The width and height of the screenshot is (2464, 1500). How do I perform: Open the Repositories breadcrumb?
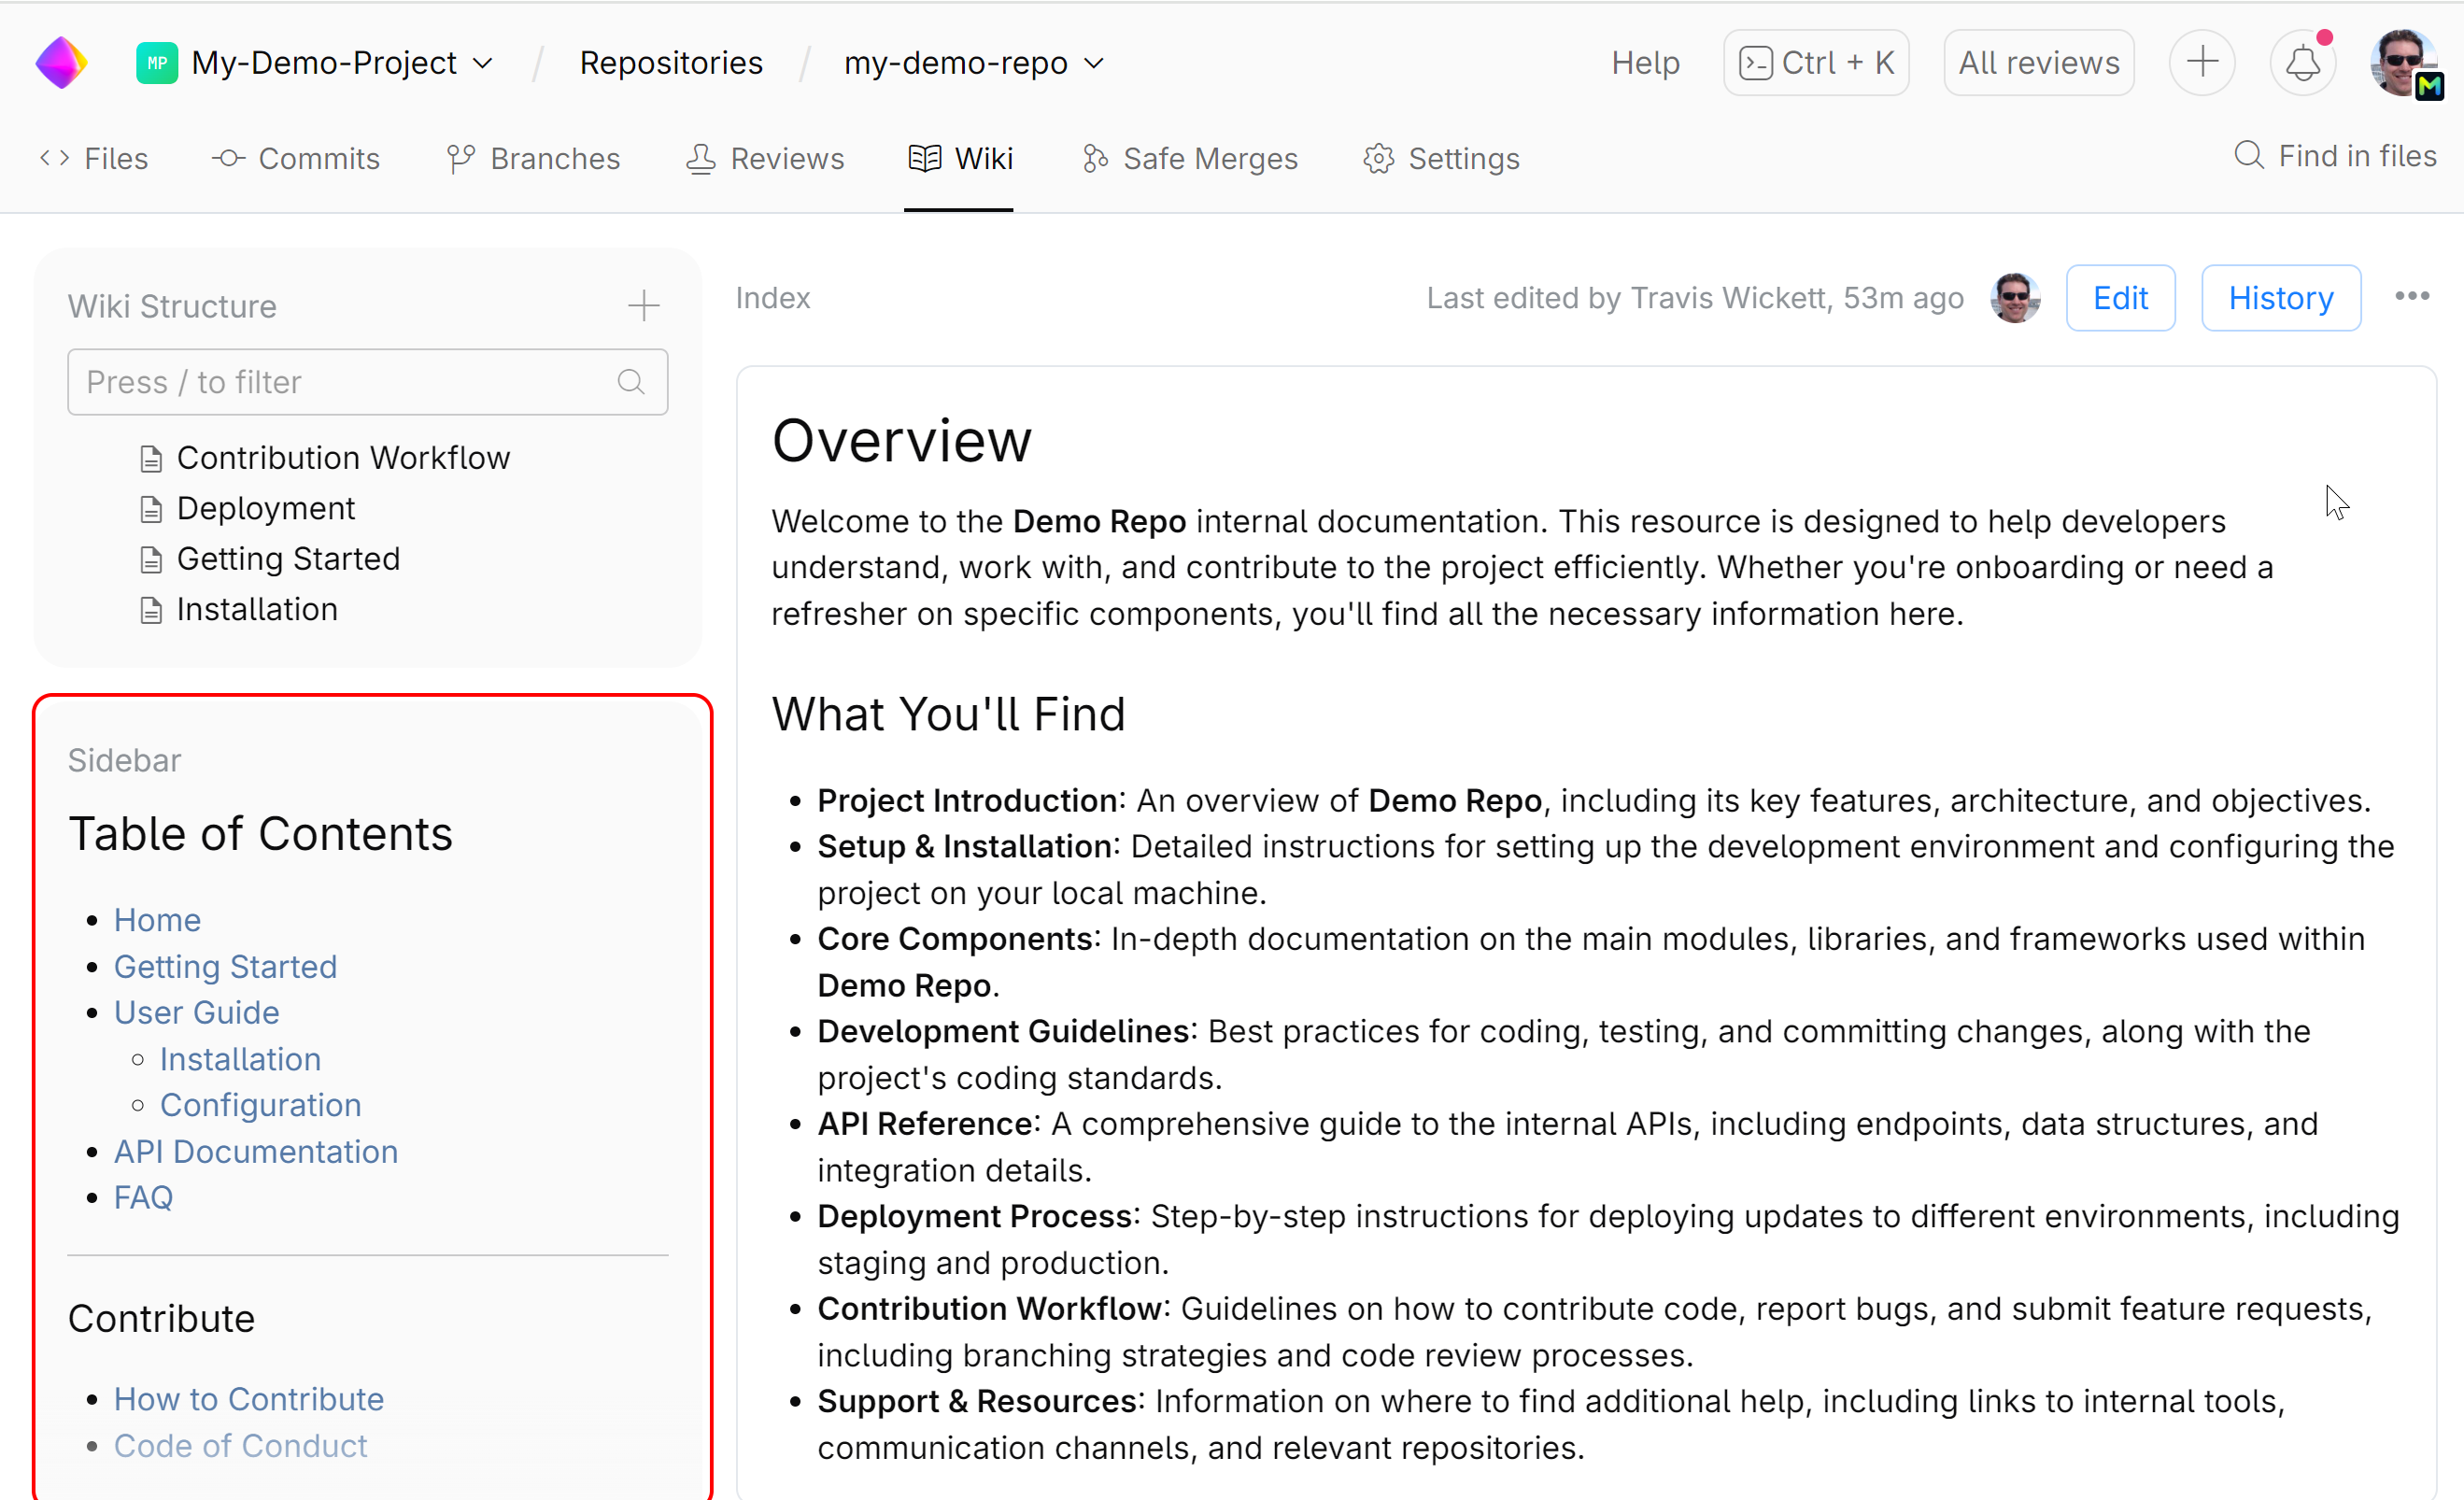pyautogui.click(x=671, y=62)
